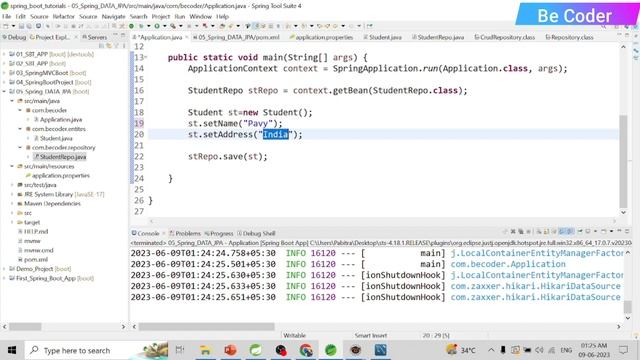Open the File menu

coord(7,16)
